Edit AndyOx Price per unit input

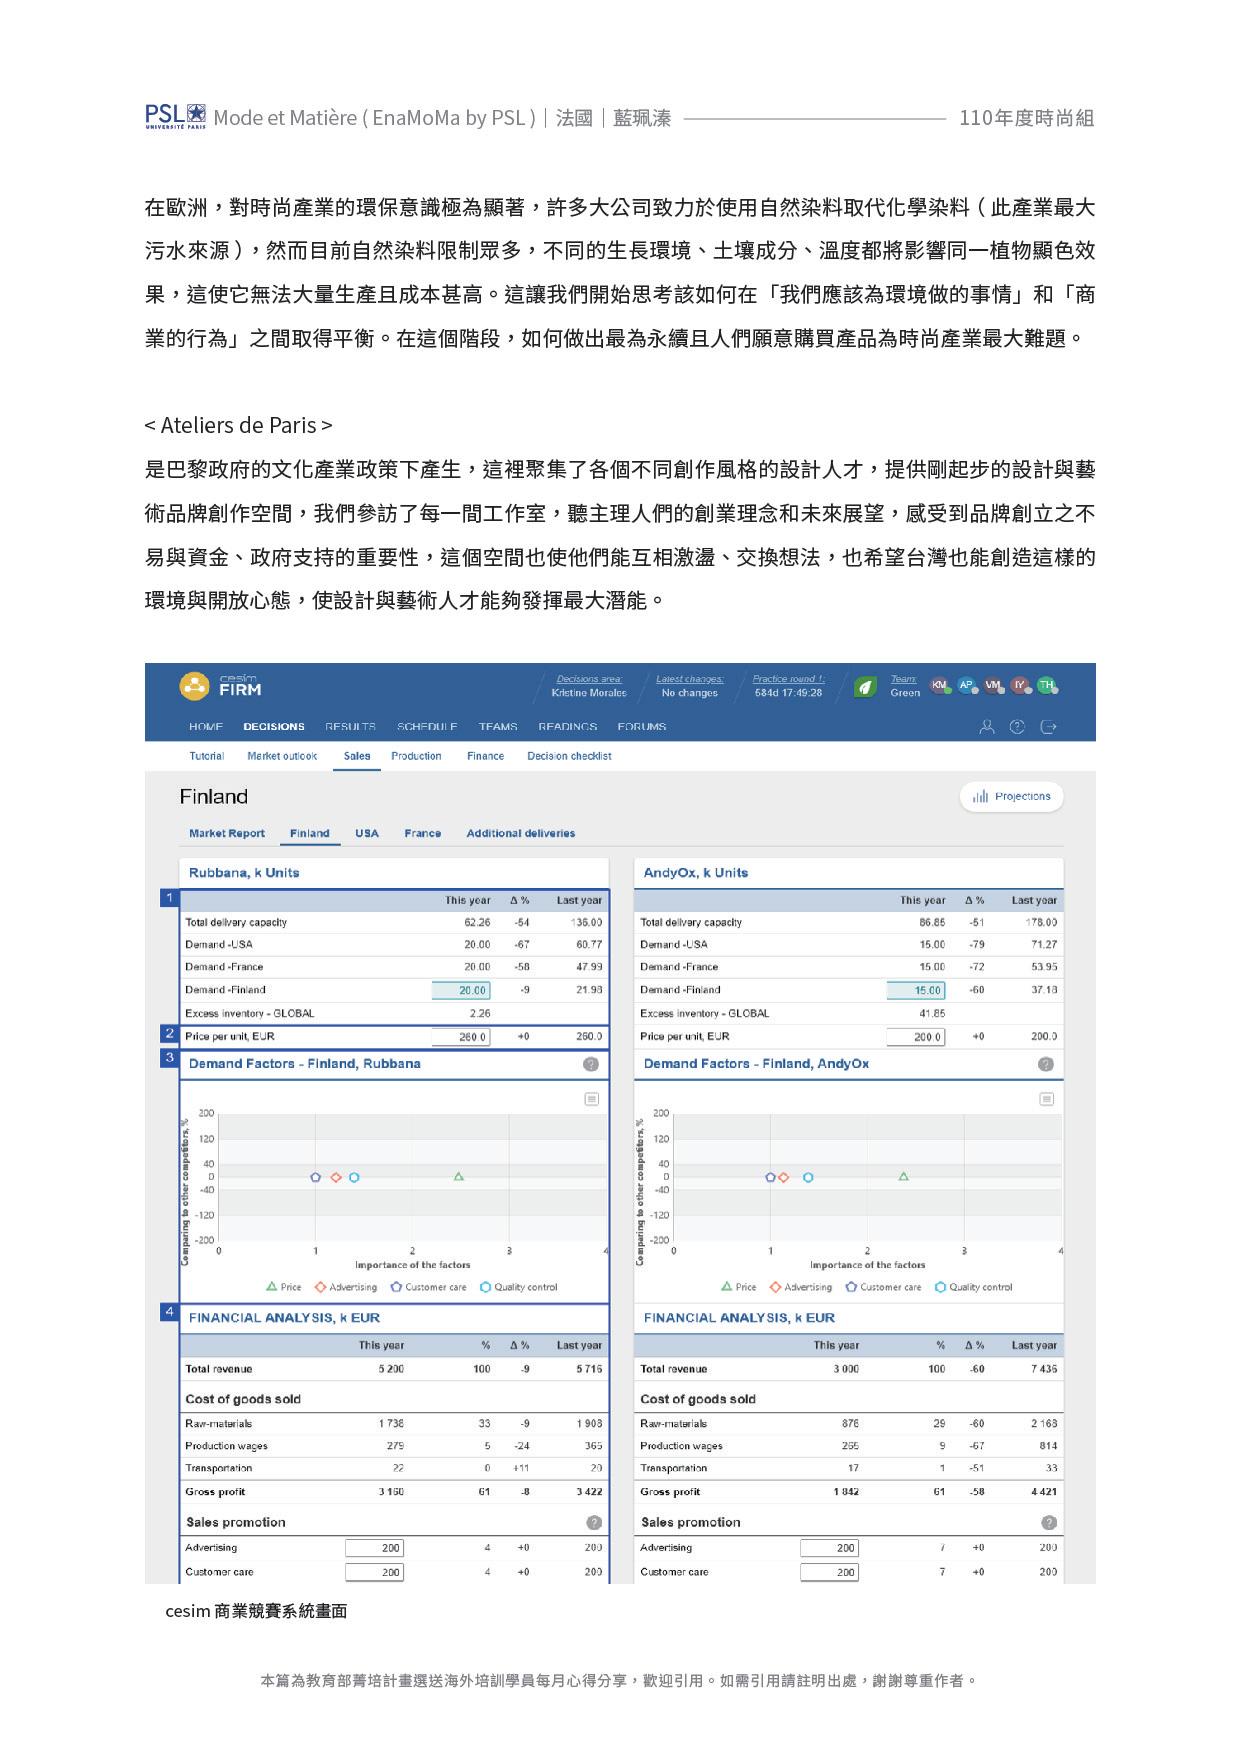pos(916,1037)
